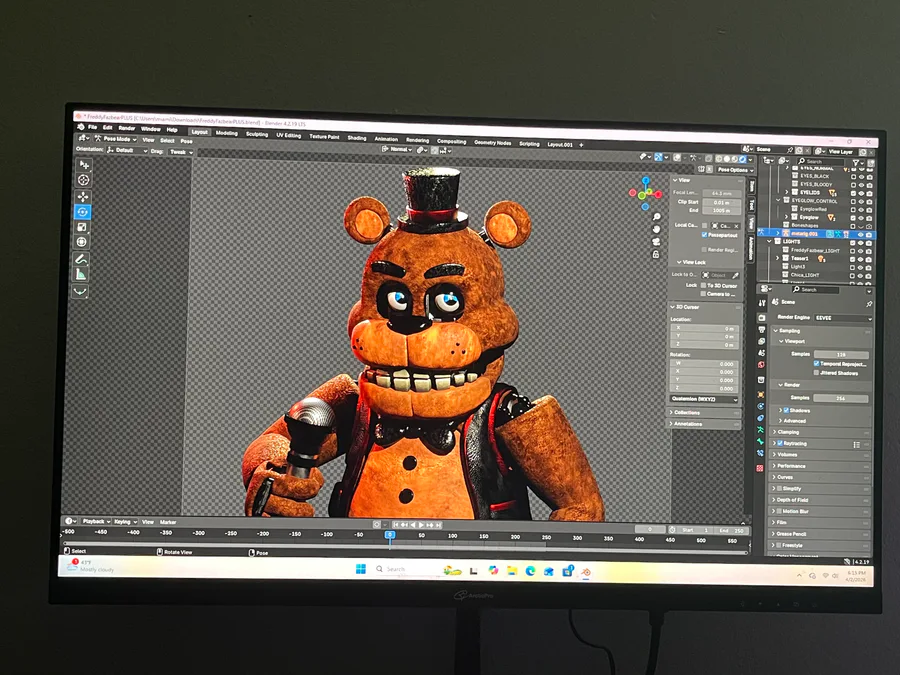The width and height of the screenshot is (900, 675).
Task: Open the Render Engine EEVEE dropdown
Action: tap(843, 318)
